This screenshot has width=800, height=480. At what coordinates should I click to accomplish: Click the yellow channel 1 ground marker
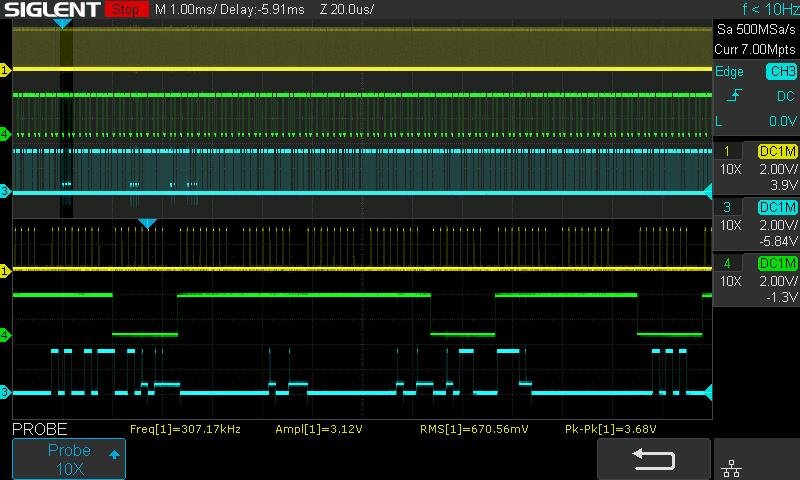(x=5, y=70)
